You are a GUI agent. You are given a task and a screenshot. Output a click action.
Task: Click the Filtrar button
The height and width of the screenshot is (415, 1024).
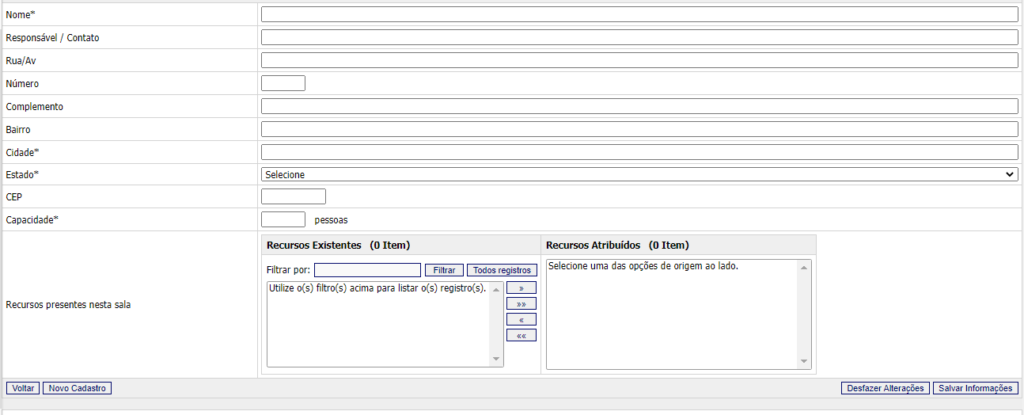pyautogui.click(x=444, y=270)
